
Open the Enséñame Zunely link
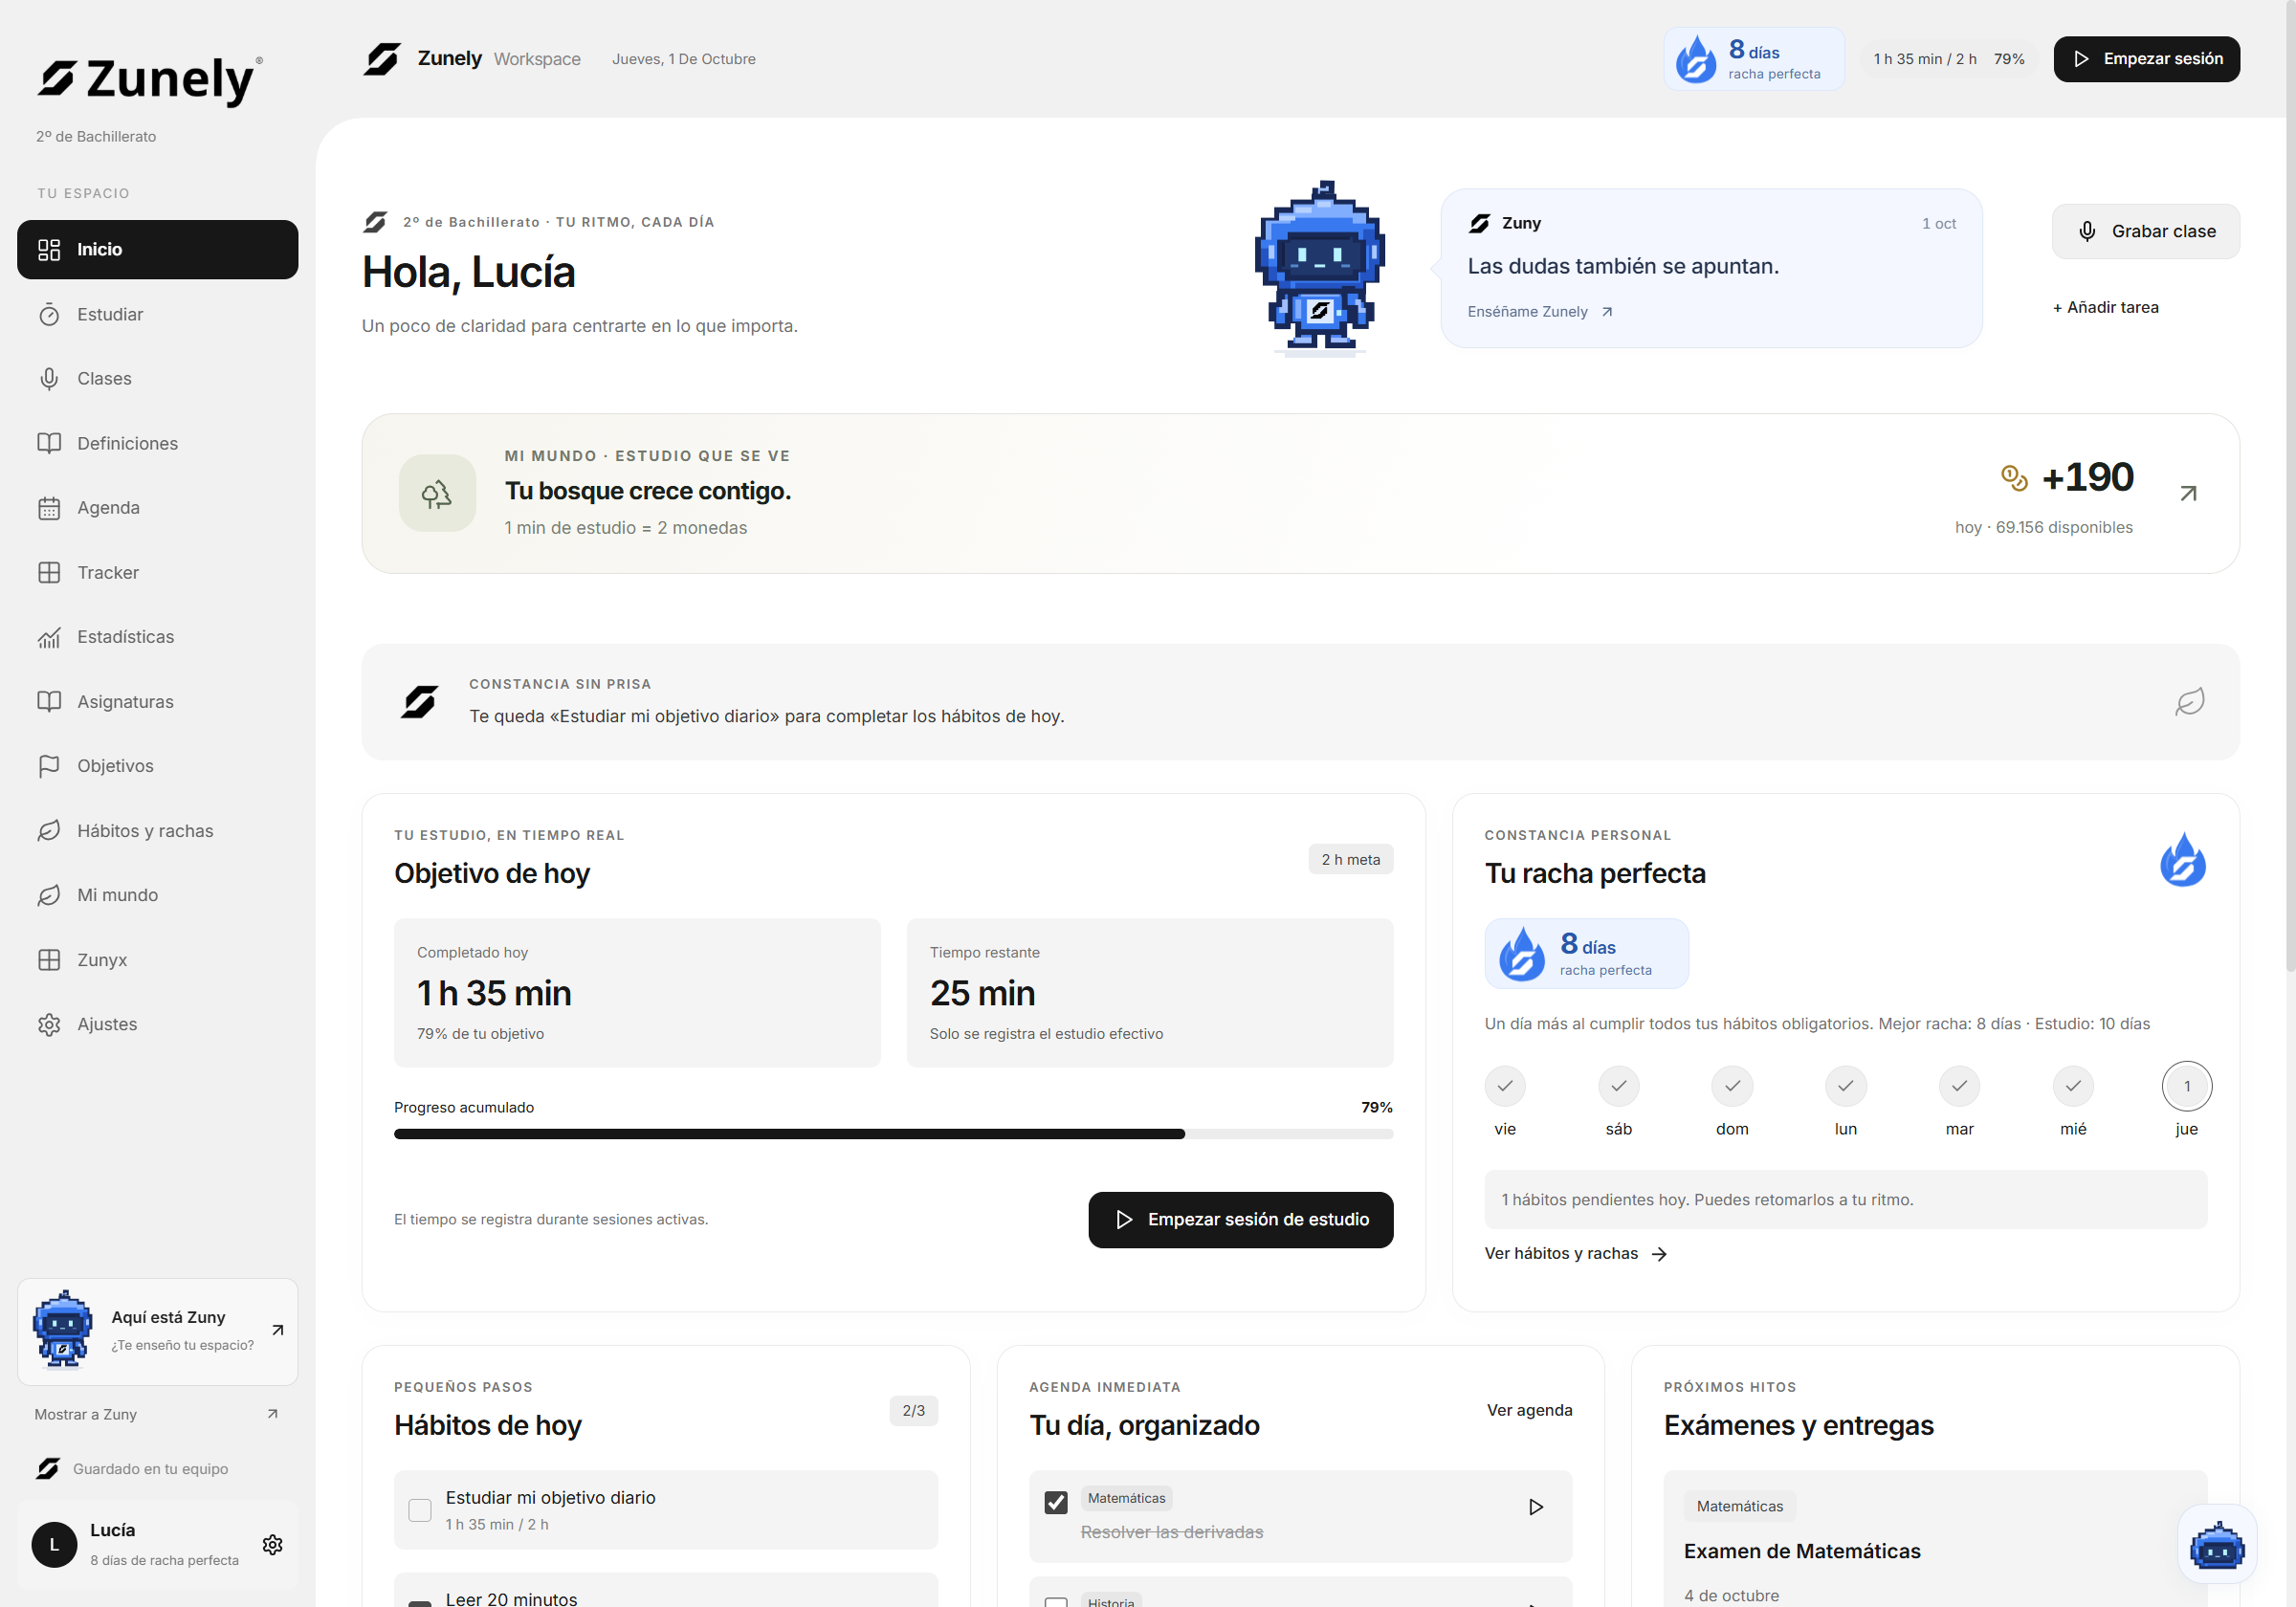pyautogui.click(x=1540, y=312)
